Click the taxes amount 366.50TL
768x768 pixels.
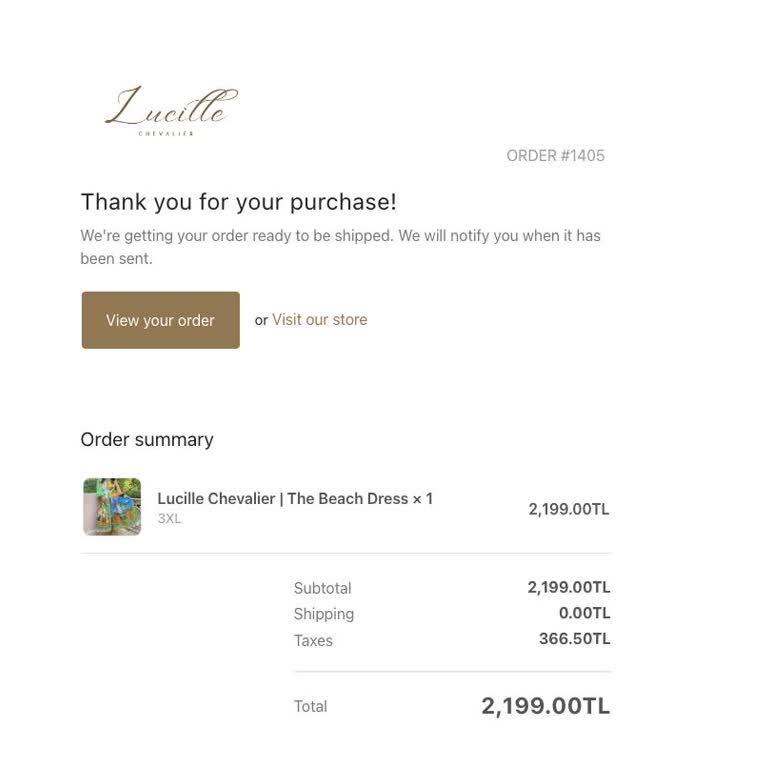point(574,639)
